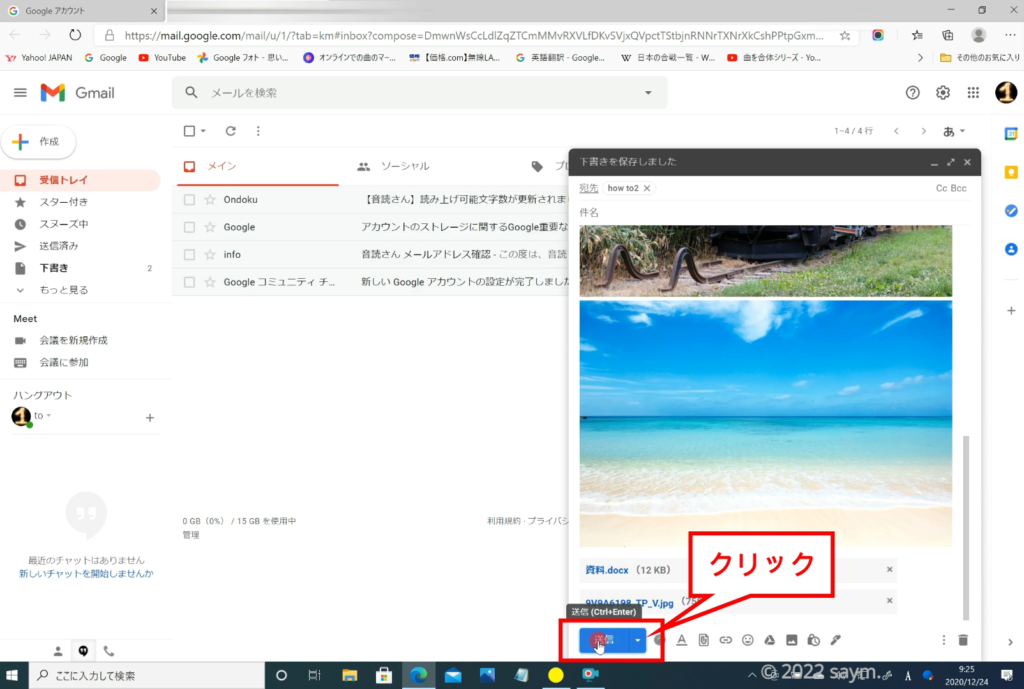This screenshot has width=1024, height=689.
Task: Remove the 資料.docx attachment
Action: [x=889, y=570]
